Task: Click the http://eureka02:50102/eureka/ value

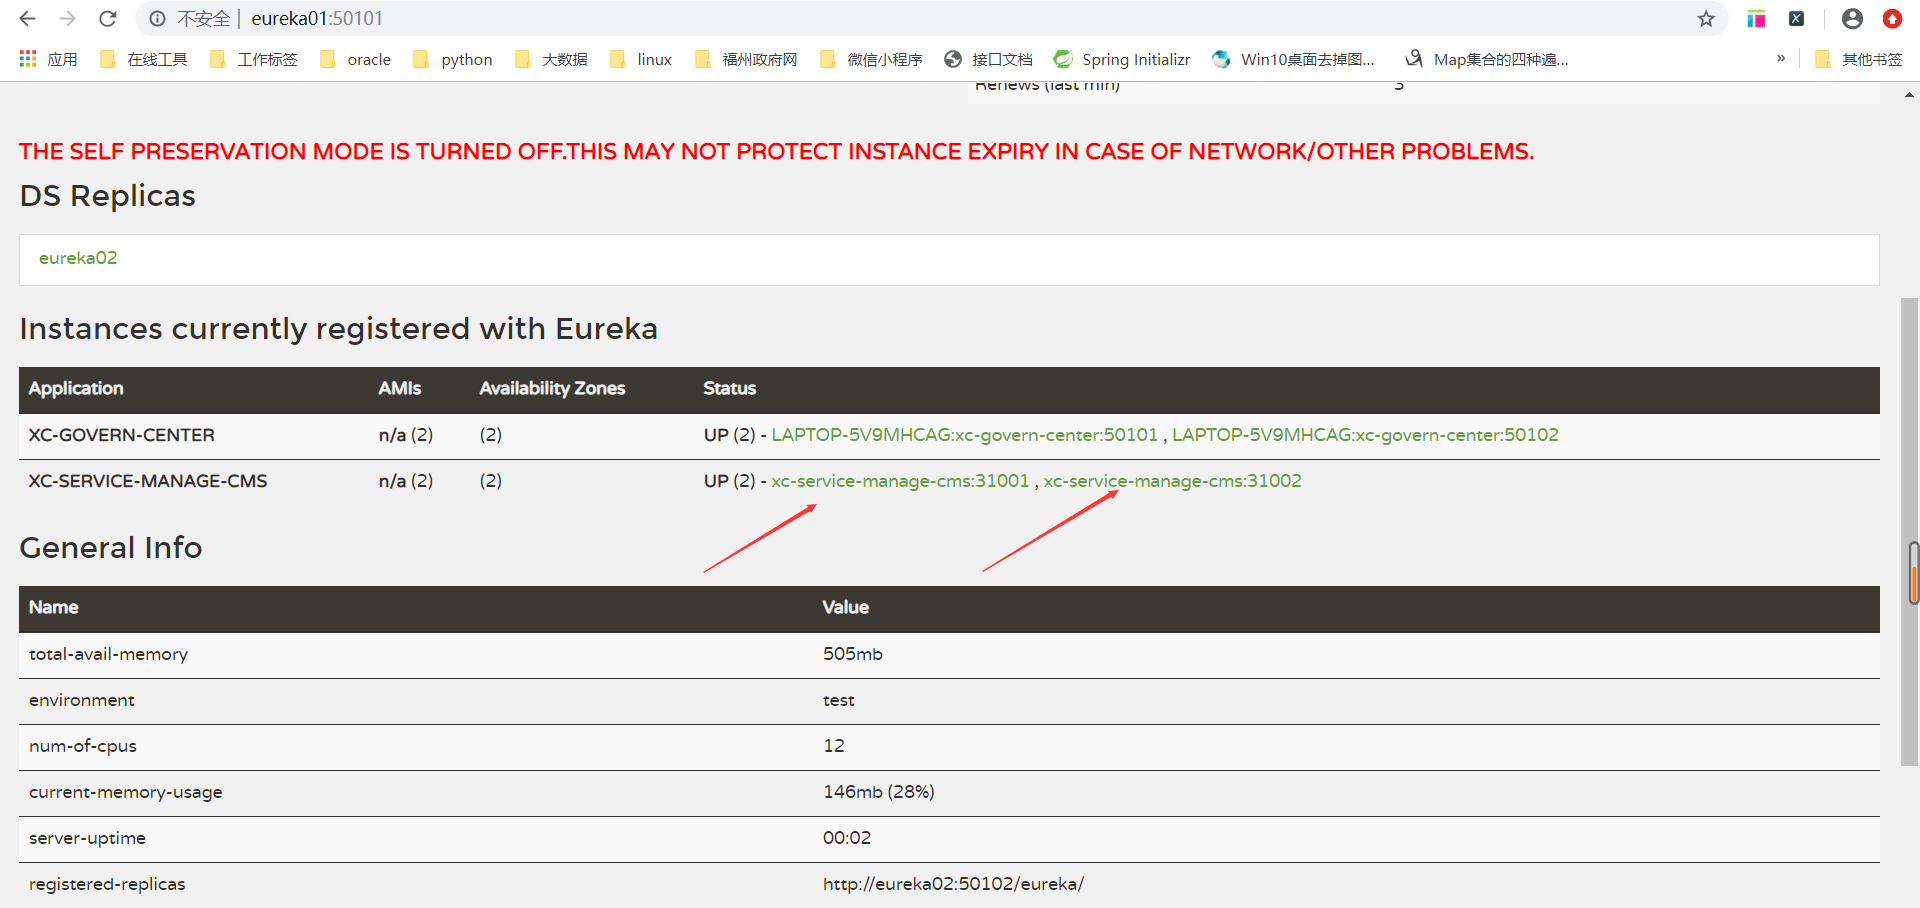Action: [953, 884]
